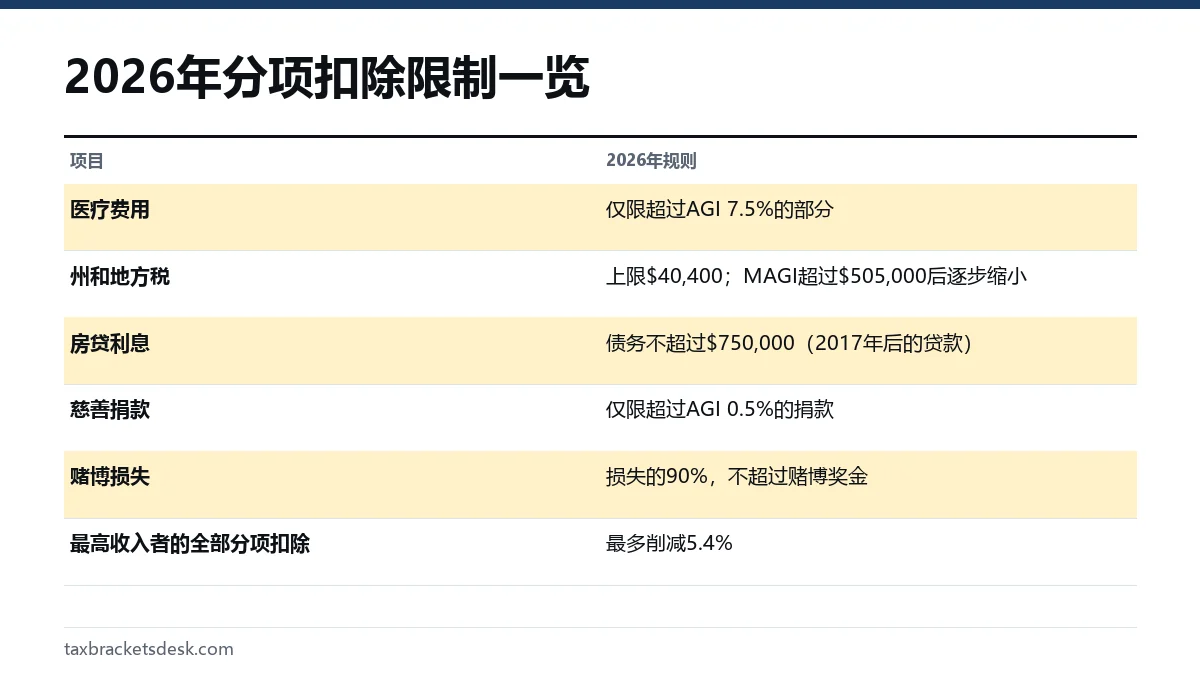
Task: Click the row label 医疗费用
Action: tap(110, 210)
